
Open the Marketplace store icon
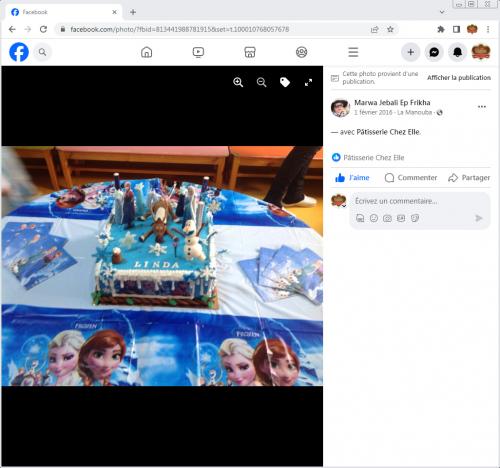pos(250,52)
